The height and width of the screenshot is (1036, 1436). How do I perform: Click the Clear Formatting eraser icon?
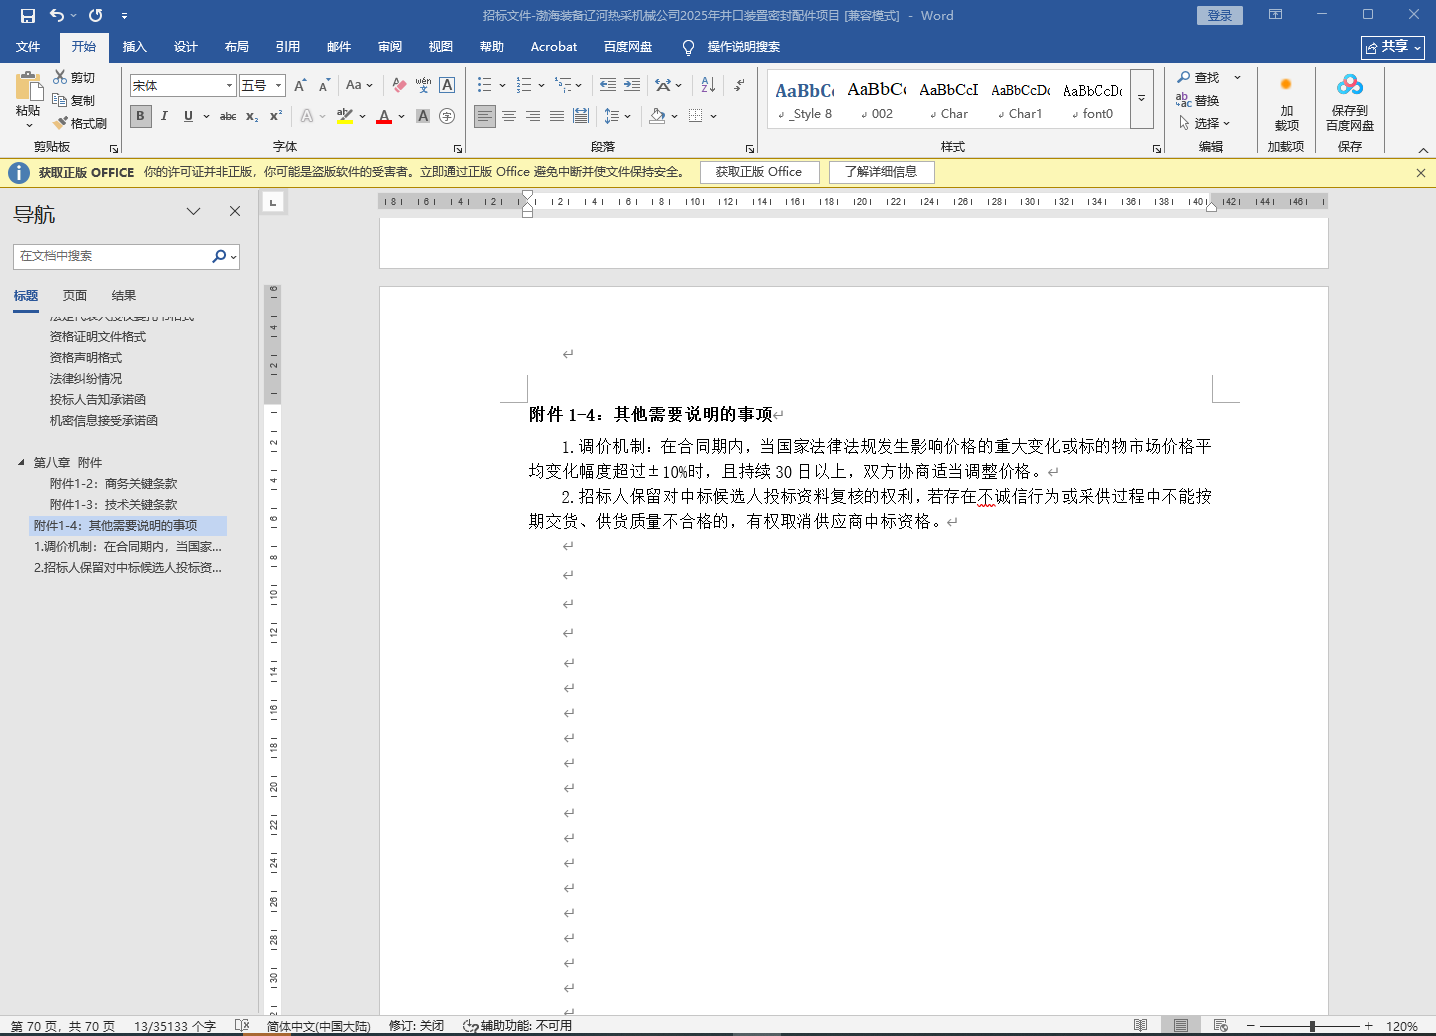point(399,85)
